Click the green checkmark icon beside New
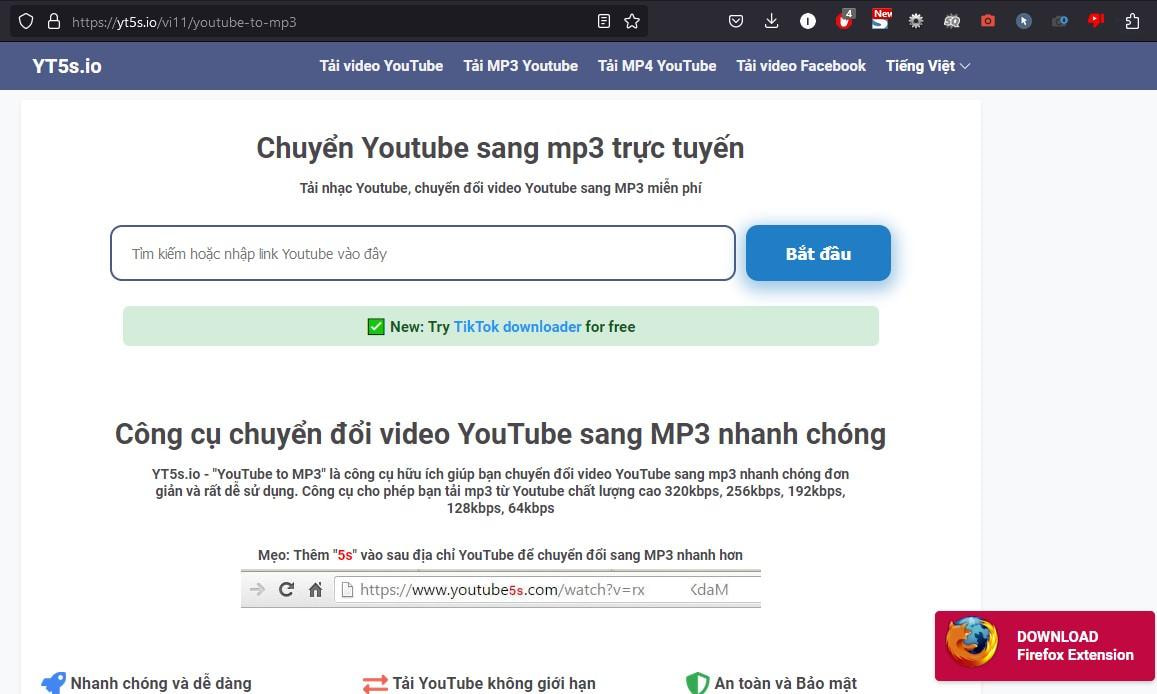The width and height of the screenshot is (1157, 694). click(x=376, y=327)
